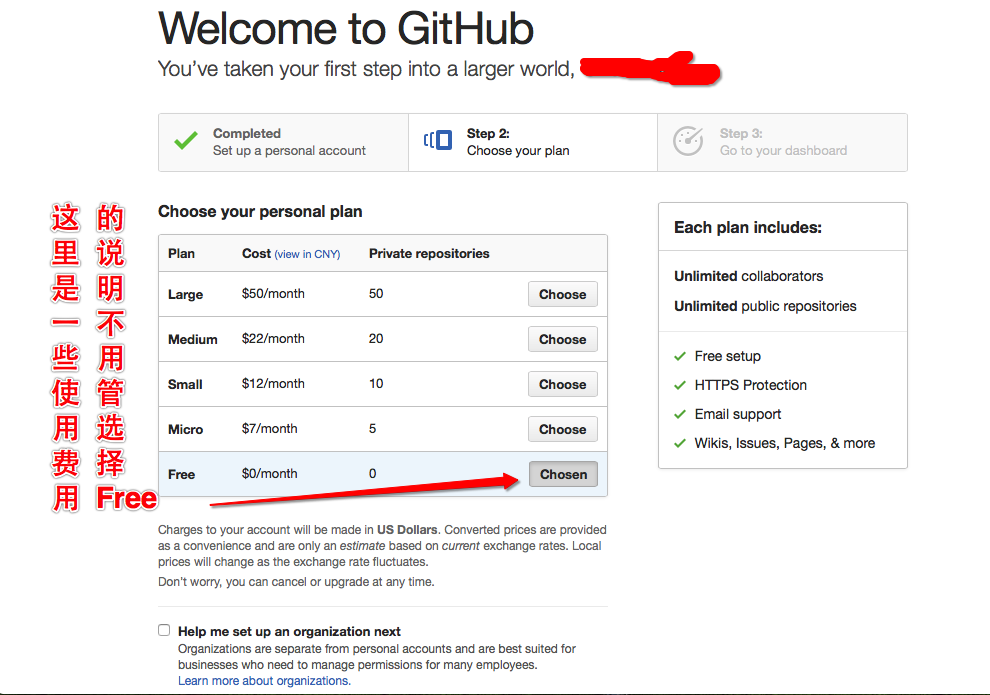
Task: Choose the Small $12/month plan
Action: (563, 384)
